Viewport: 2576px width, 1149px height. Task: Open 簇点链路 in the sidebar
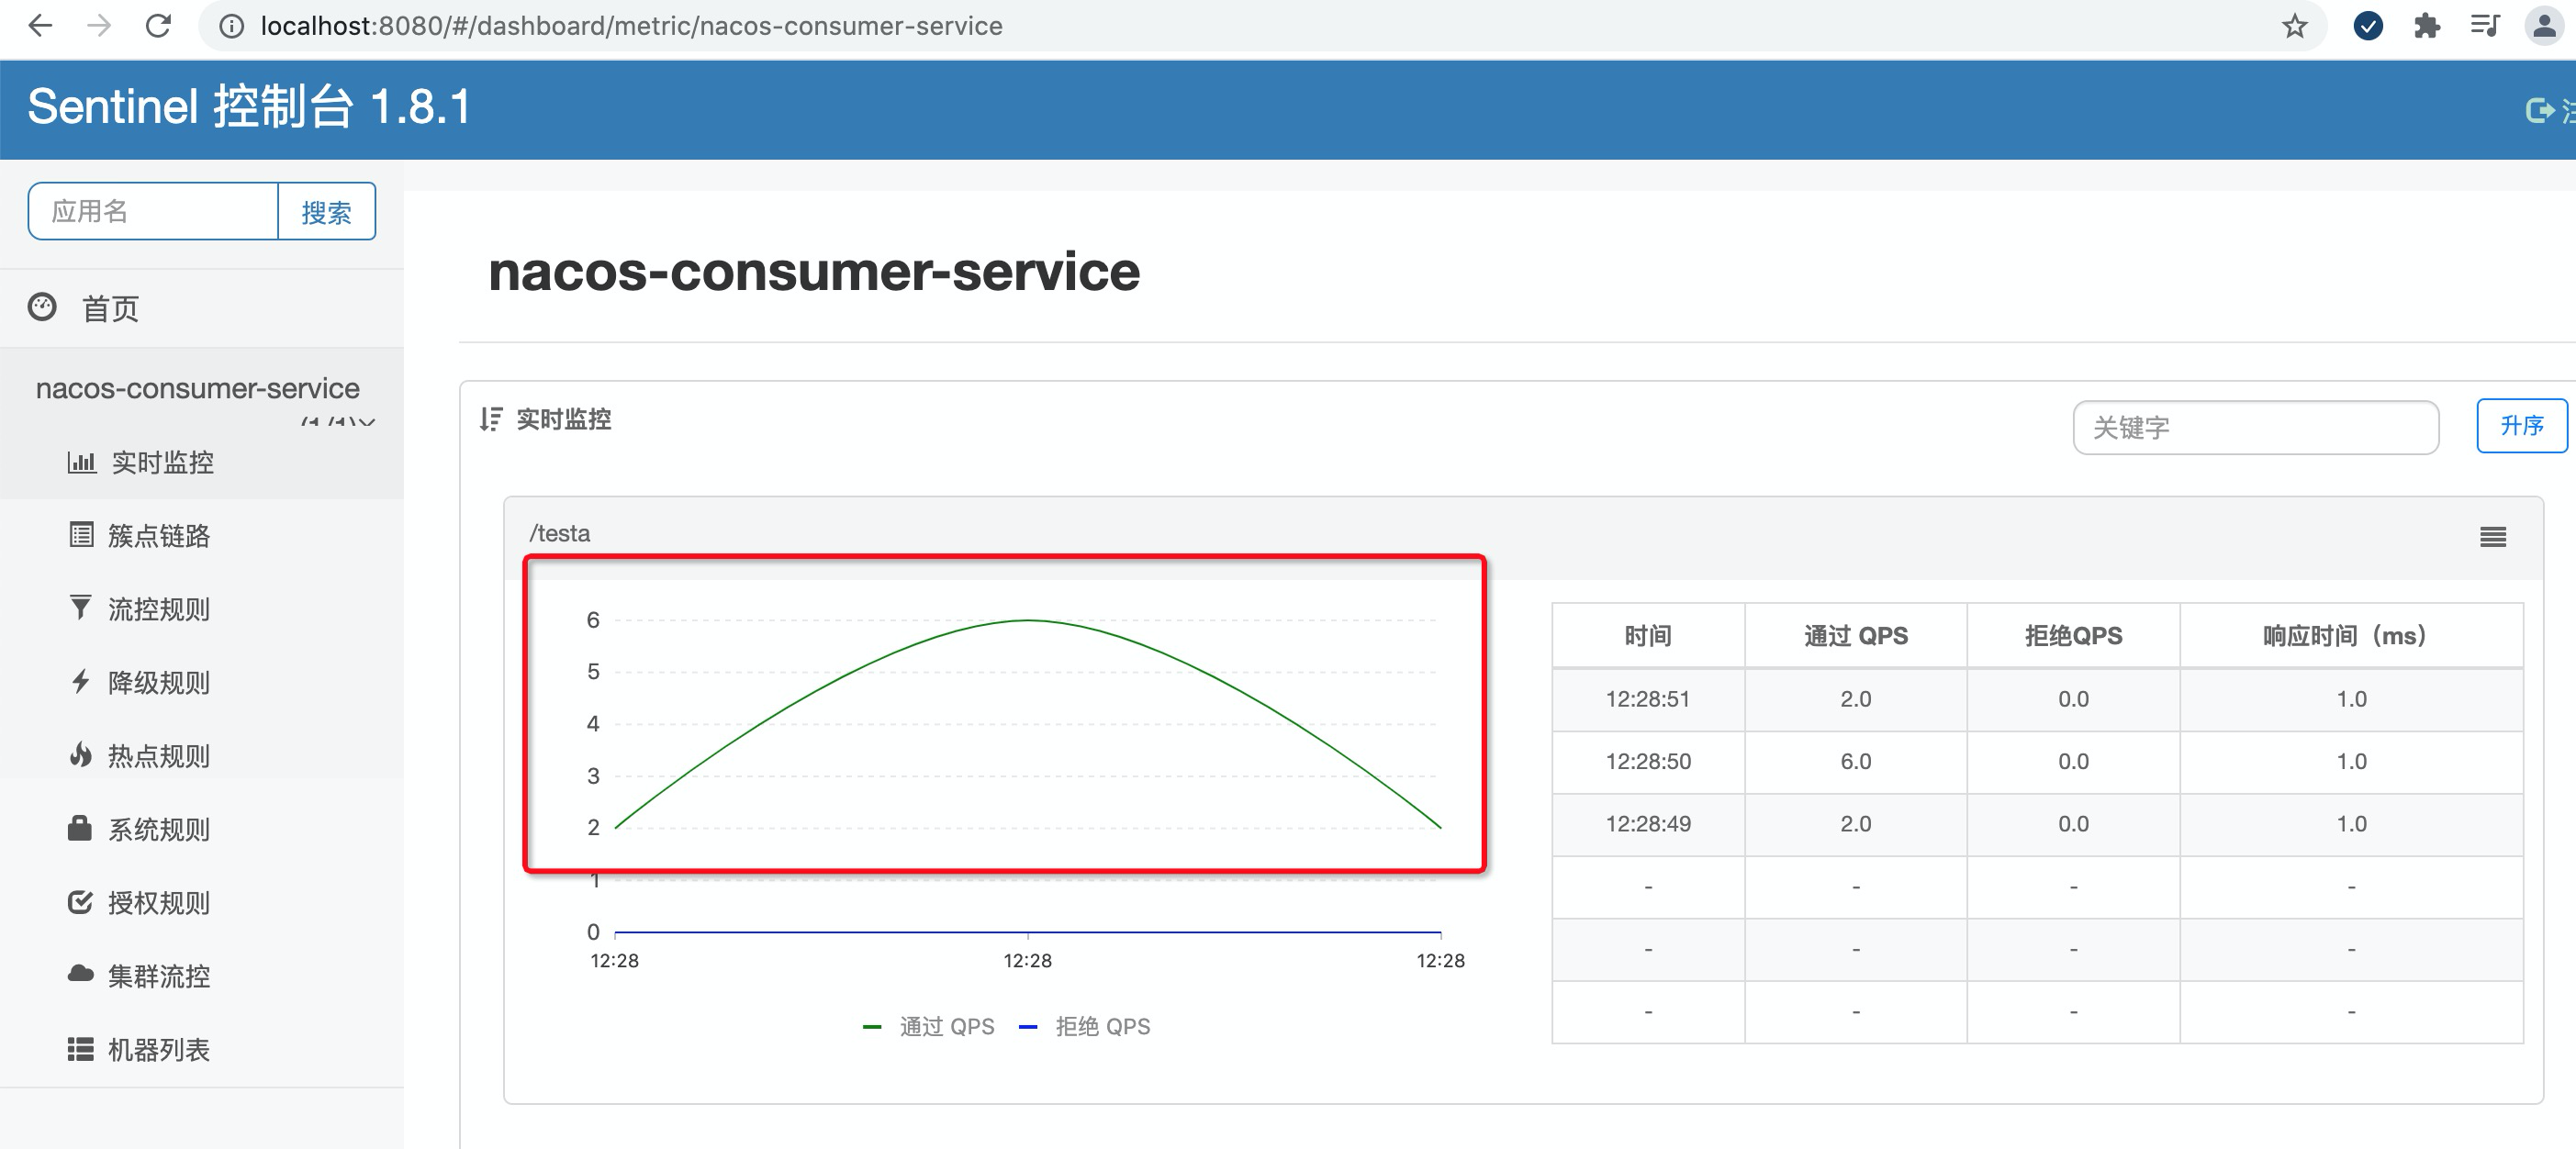coord(158,536)
